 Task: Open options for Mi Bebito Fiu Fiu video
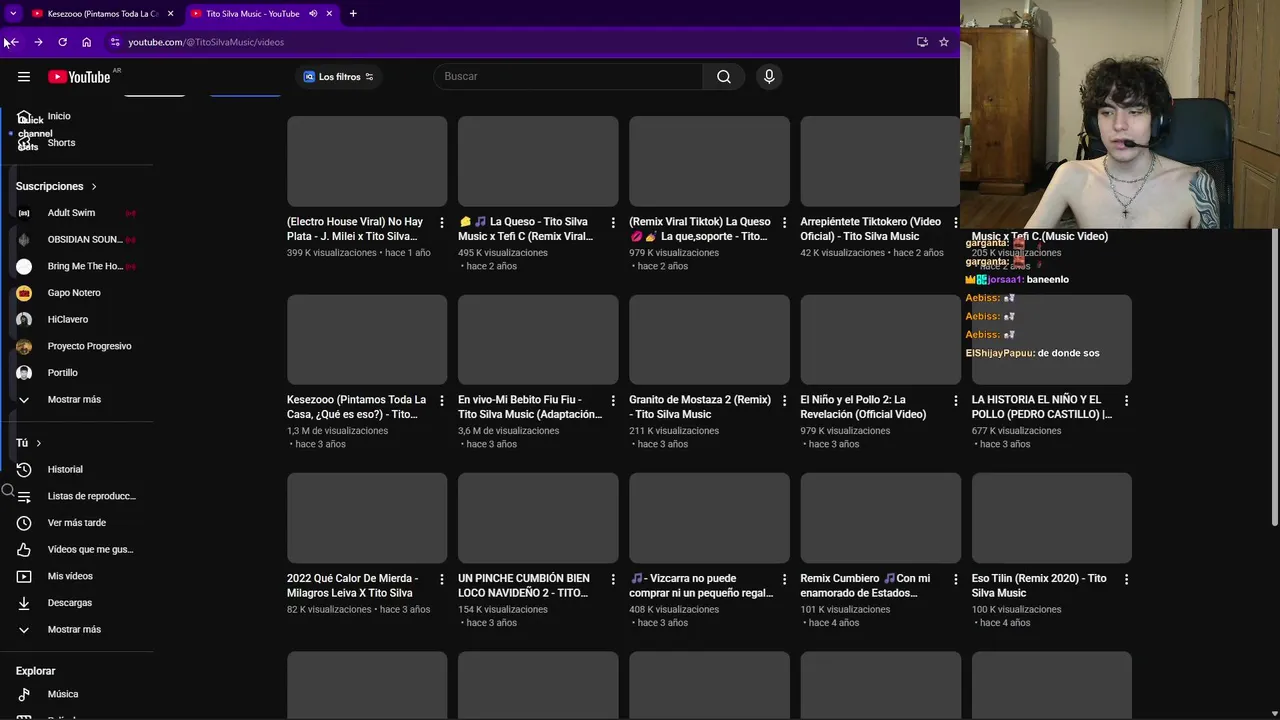(613, 400)
